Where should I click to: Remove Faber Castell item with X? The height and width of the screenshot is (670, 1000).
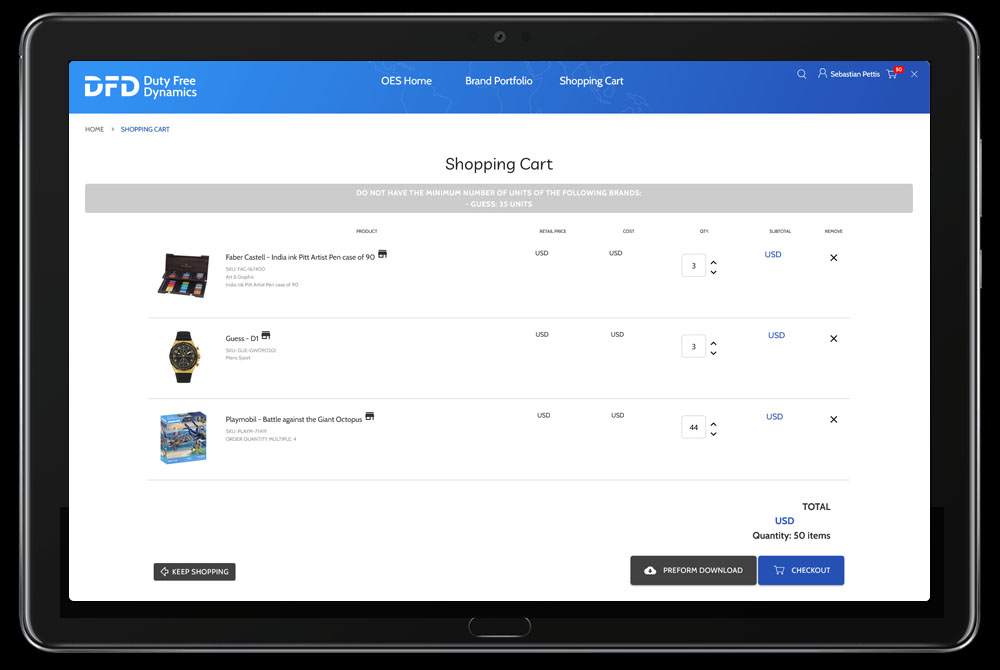(834, 258)
